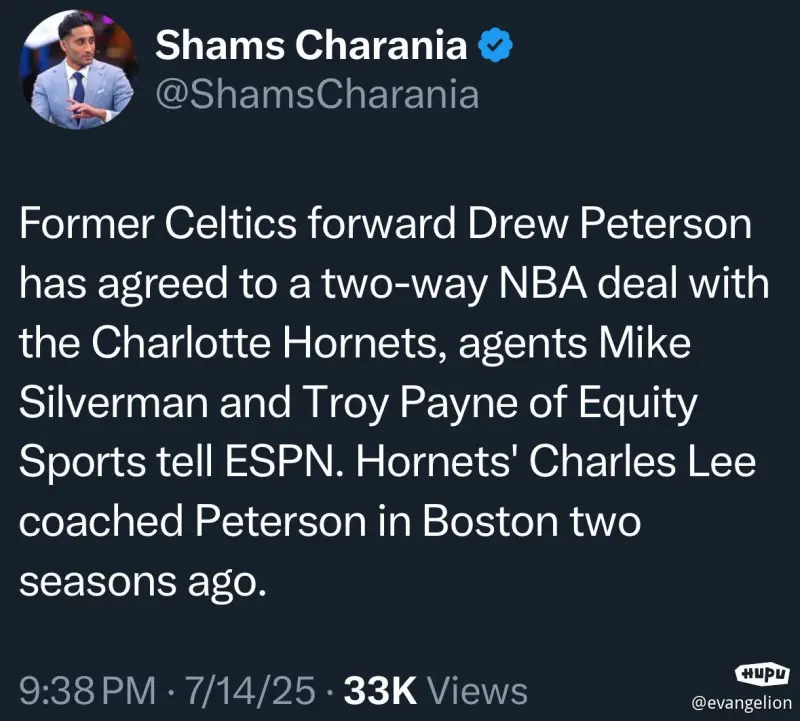Click the blue verified badge icon
The image size is (800, 721).
pyautogui.click(x=495, y=45)
